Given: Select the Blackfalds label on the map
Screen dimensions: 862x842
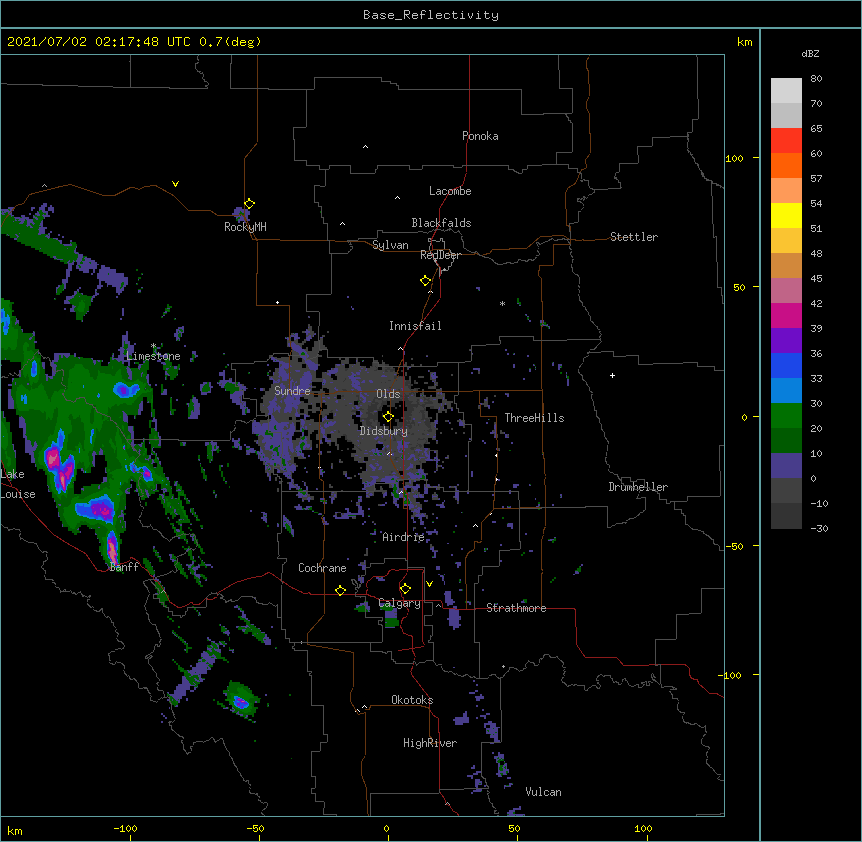Looking at the screenshot, I should tap(441, 223).
